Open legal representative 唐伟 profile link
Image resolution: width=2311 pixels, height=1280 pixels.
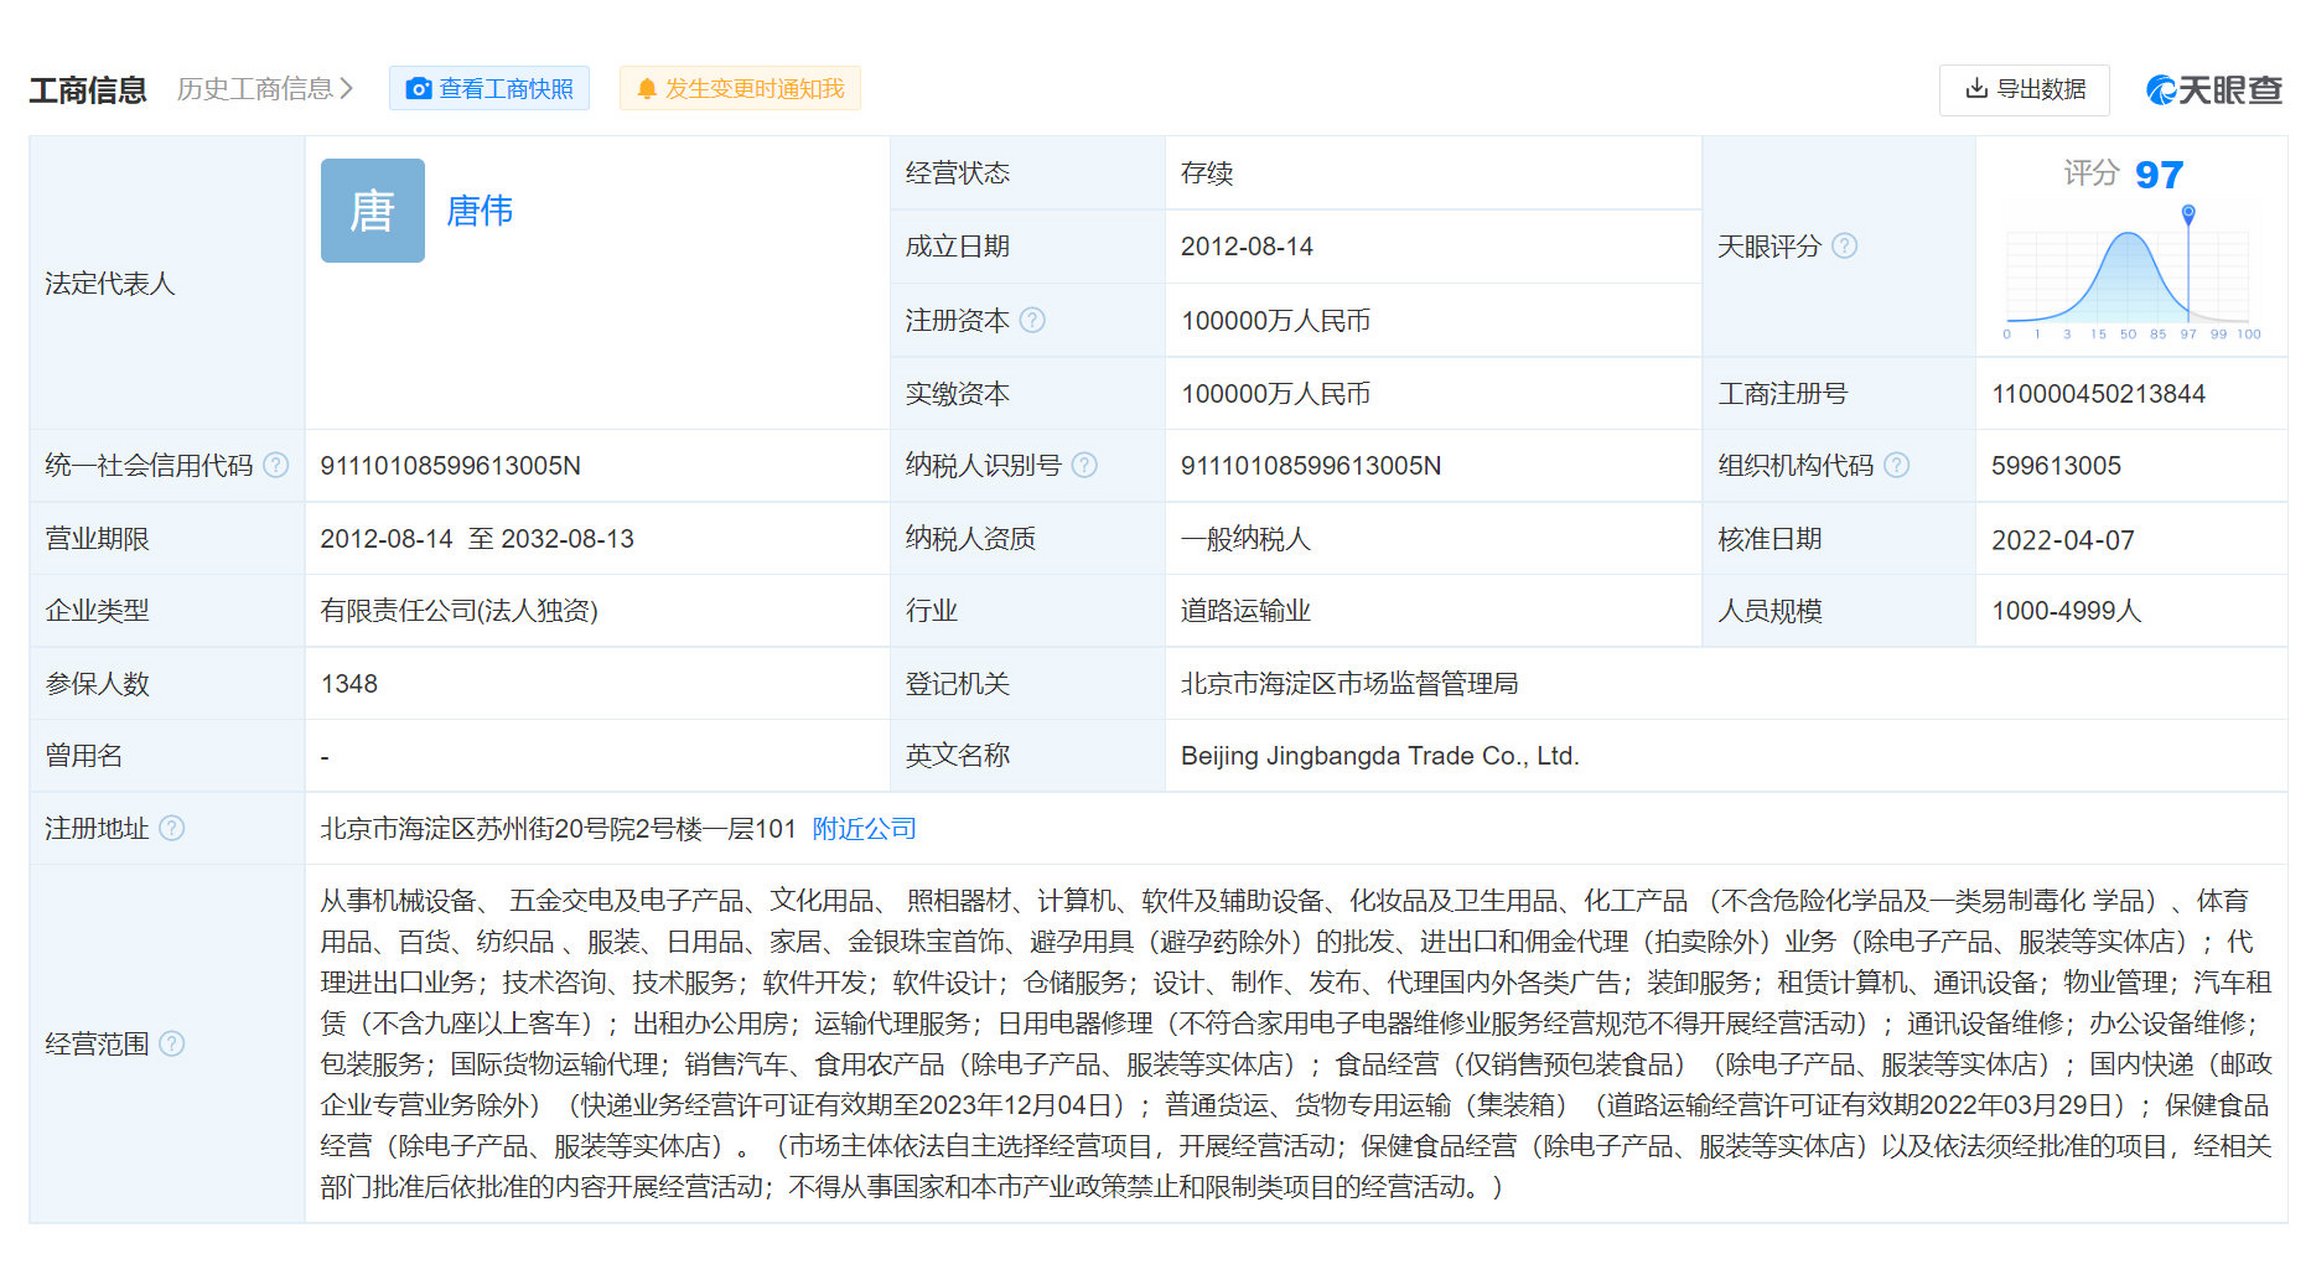point(479,211)
